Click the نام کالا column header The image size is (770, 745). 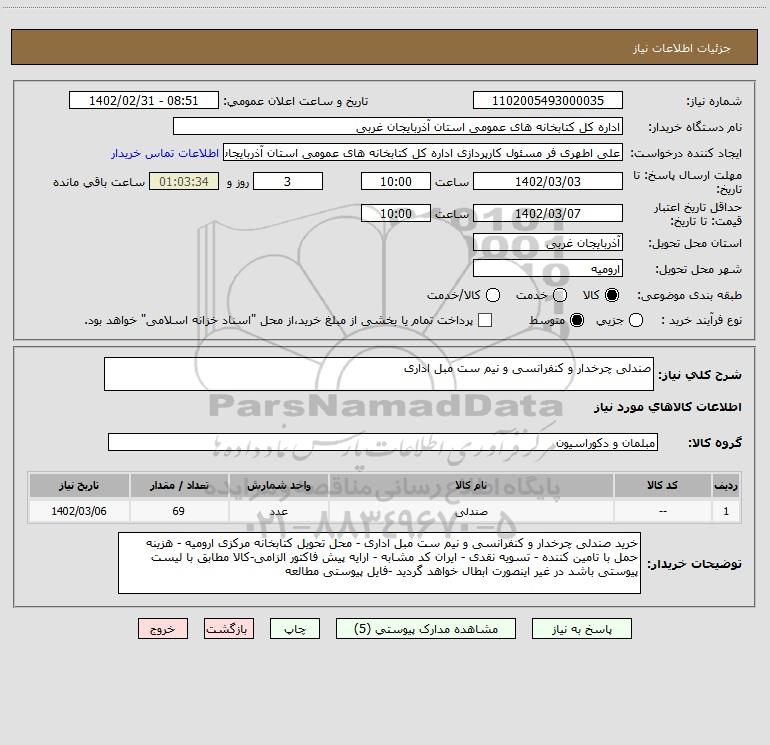point(471,486)
